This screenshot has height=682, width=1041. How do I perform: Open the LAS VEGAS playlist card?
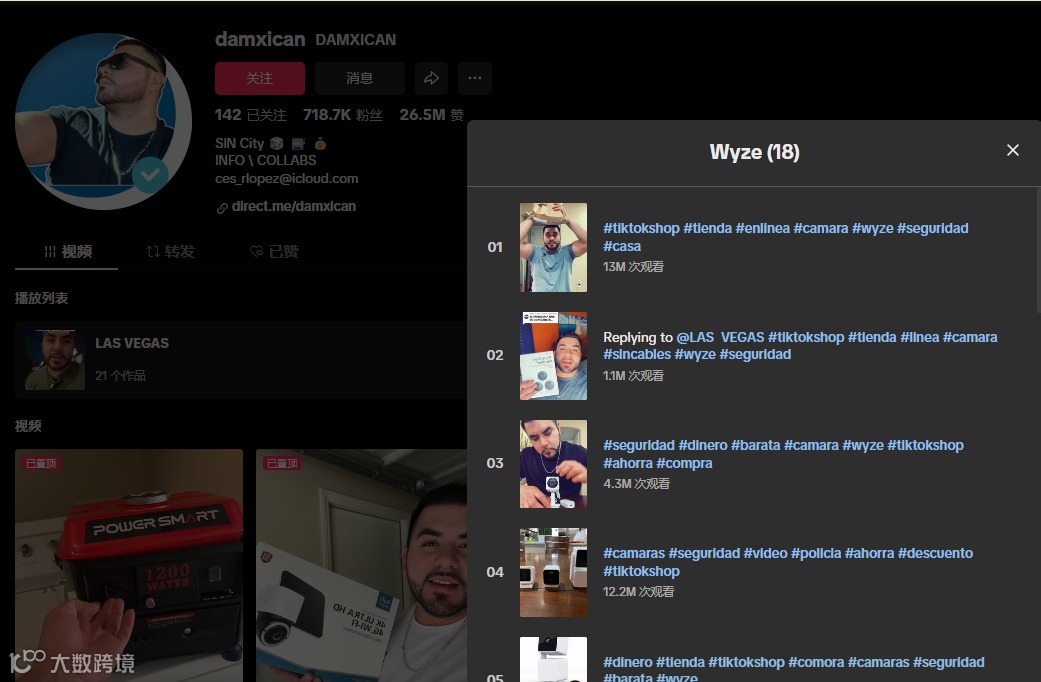click(x=240, y=359)
